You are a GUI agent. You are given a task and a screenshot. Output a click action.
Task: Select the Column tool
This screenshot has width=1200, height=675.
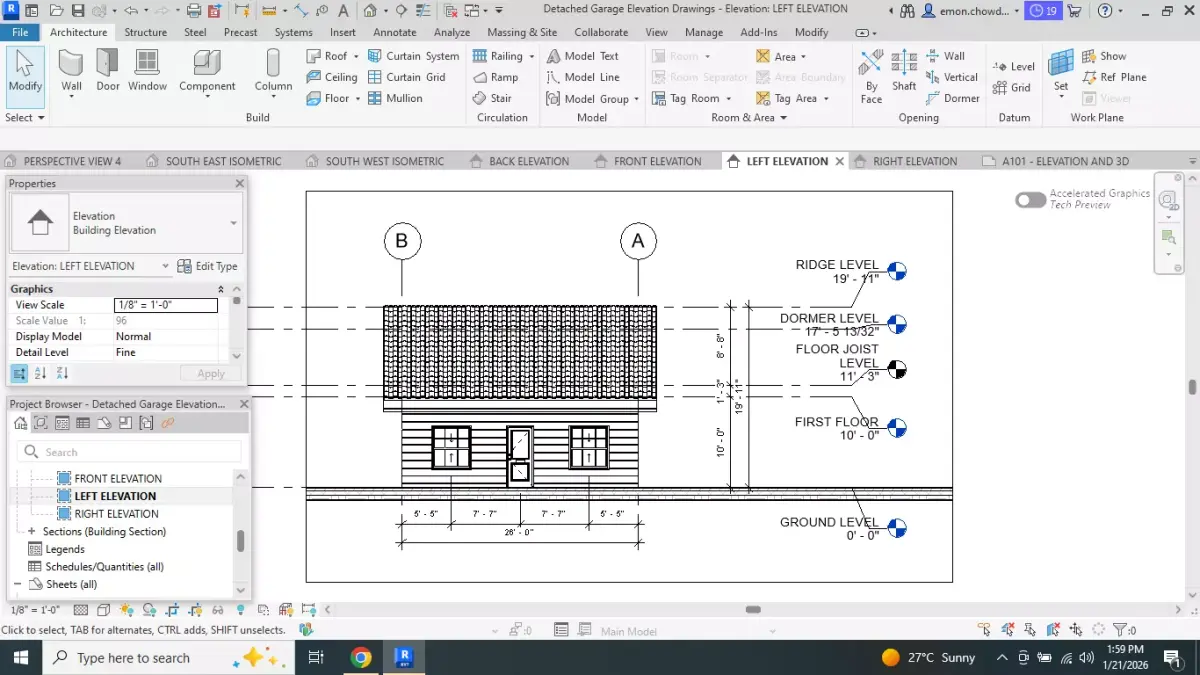[273, 72]
